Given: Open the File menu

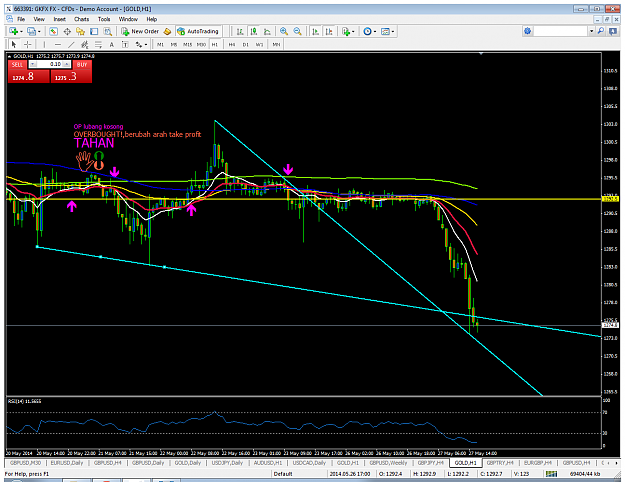Looking at the screenshot, I should click(x=21, y=19).
